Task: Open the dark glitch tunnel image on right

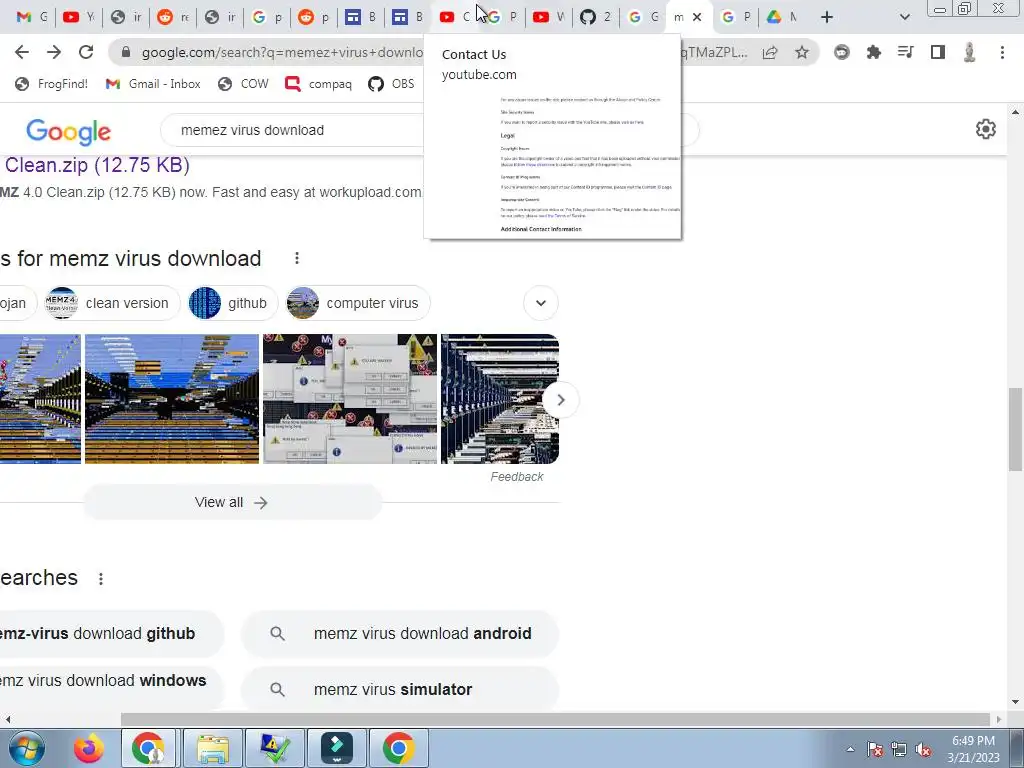Action: [500, 399]
